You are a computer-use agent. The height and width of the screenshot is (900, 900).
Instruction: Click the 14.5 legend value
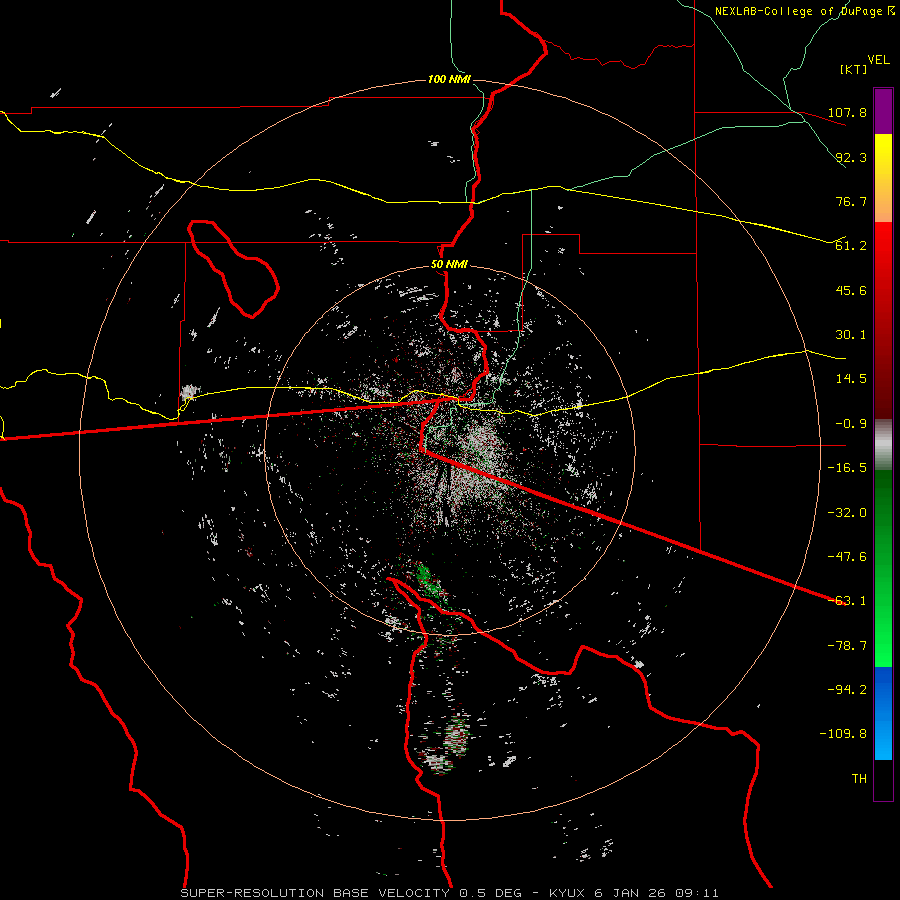(851, 379)
